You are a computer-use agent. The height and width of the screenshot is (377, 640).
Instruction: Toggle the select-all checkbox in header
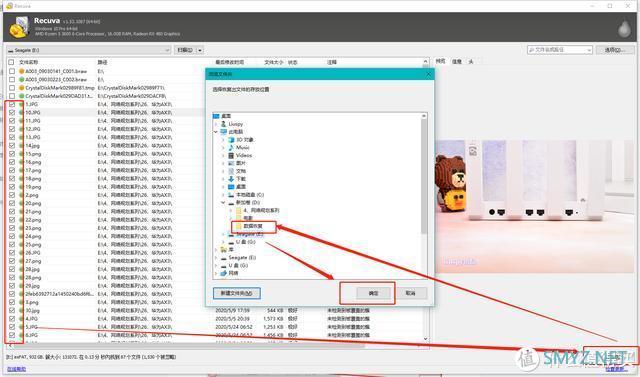click(11, 62)
